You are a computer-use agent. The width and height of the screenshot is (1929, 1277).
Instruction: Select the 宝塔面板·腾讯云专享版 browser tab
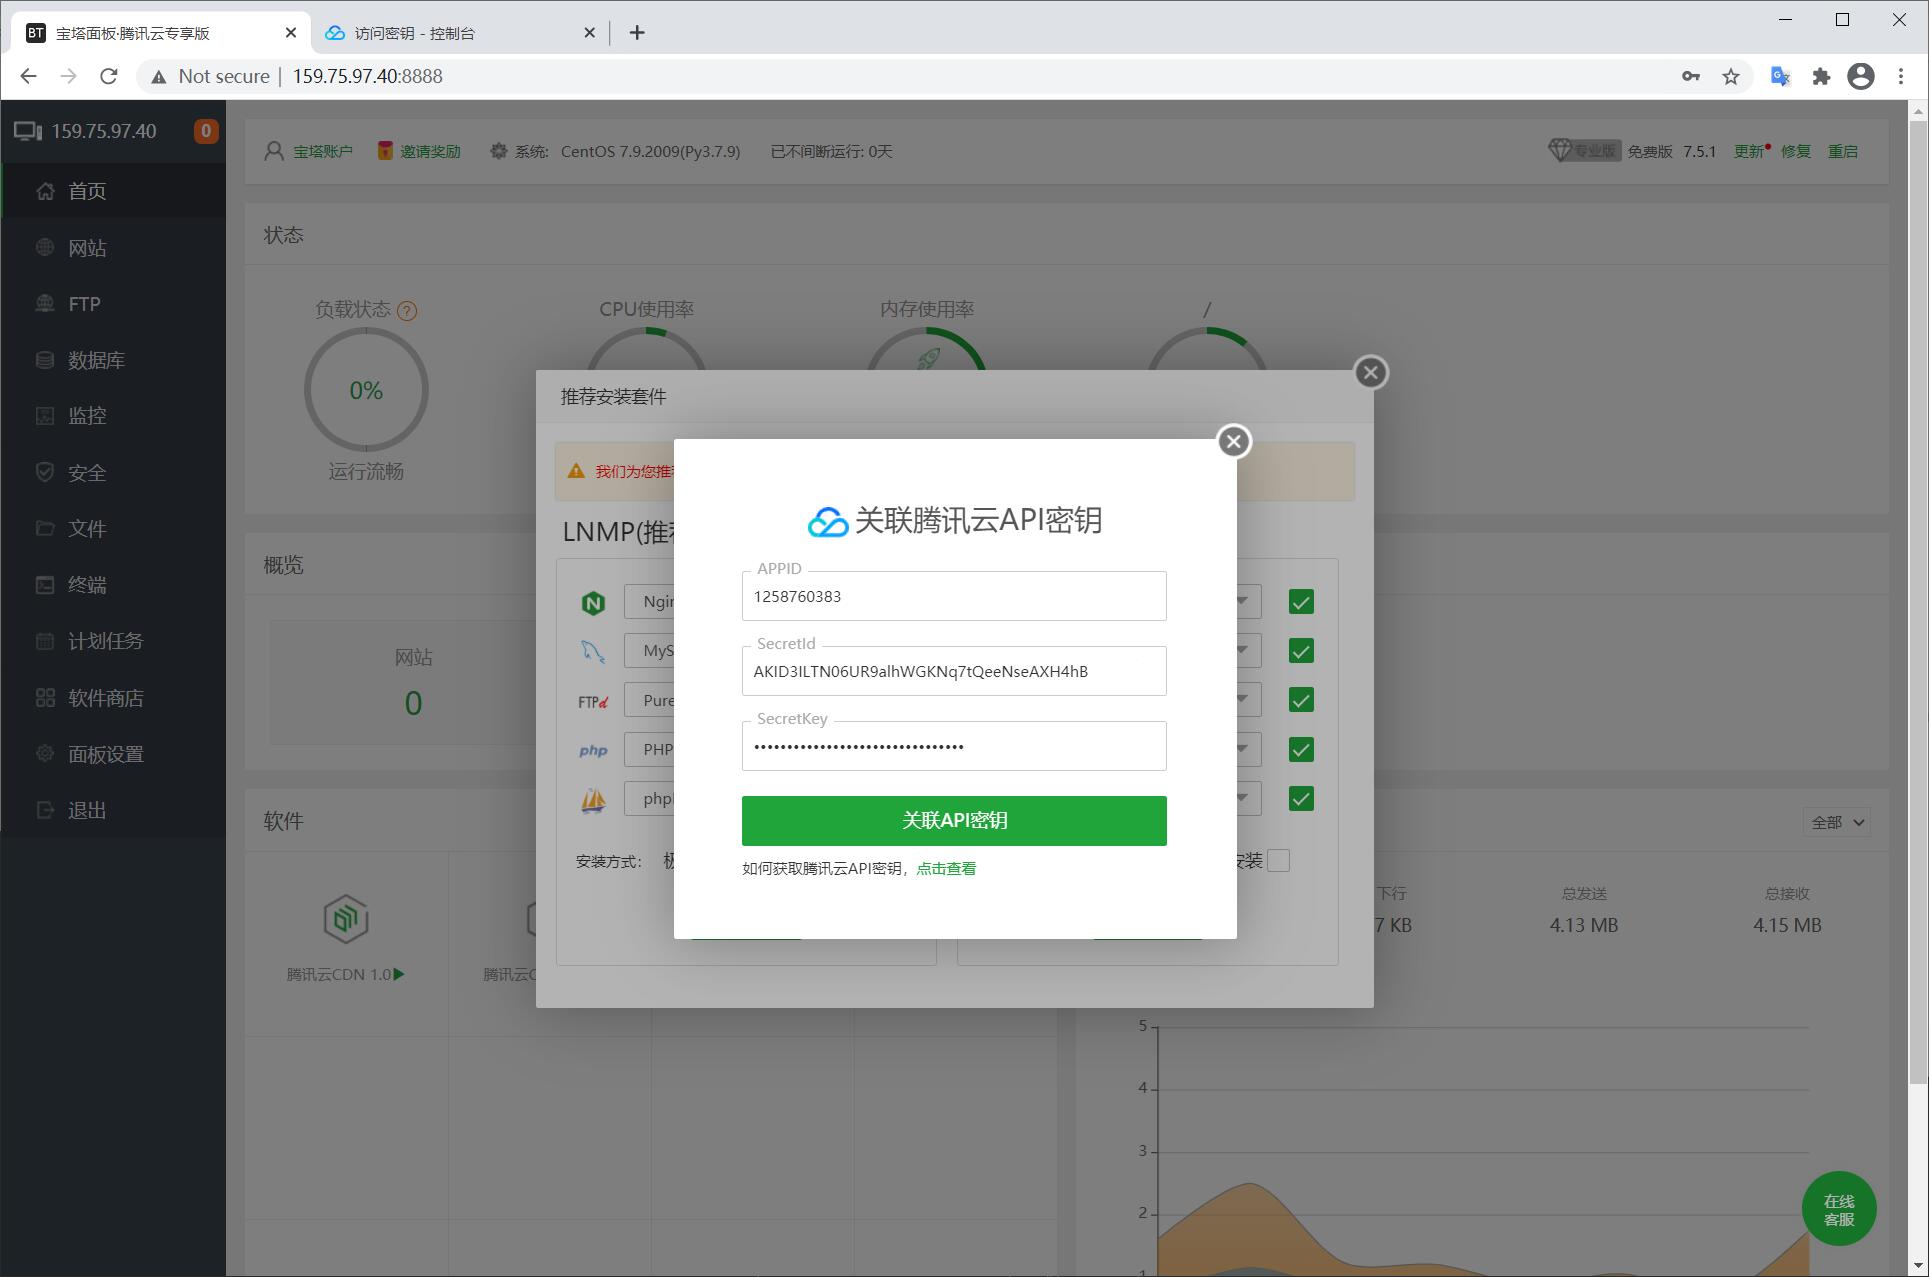pos(160,33)
